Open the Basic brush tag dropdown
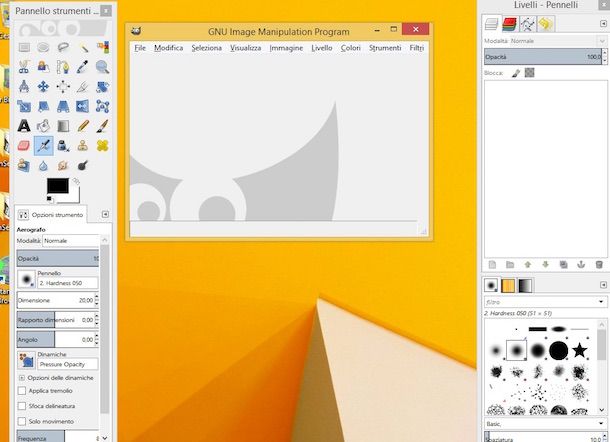 (545, 424)
